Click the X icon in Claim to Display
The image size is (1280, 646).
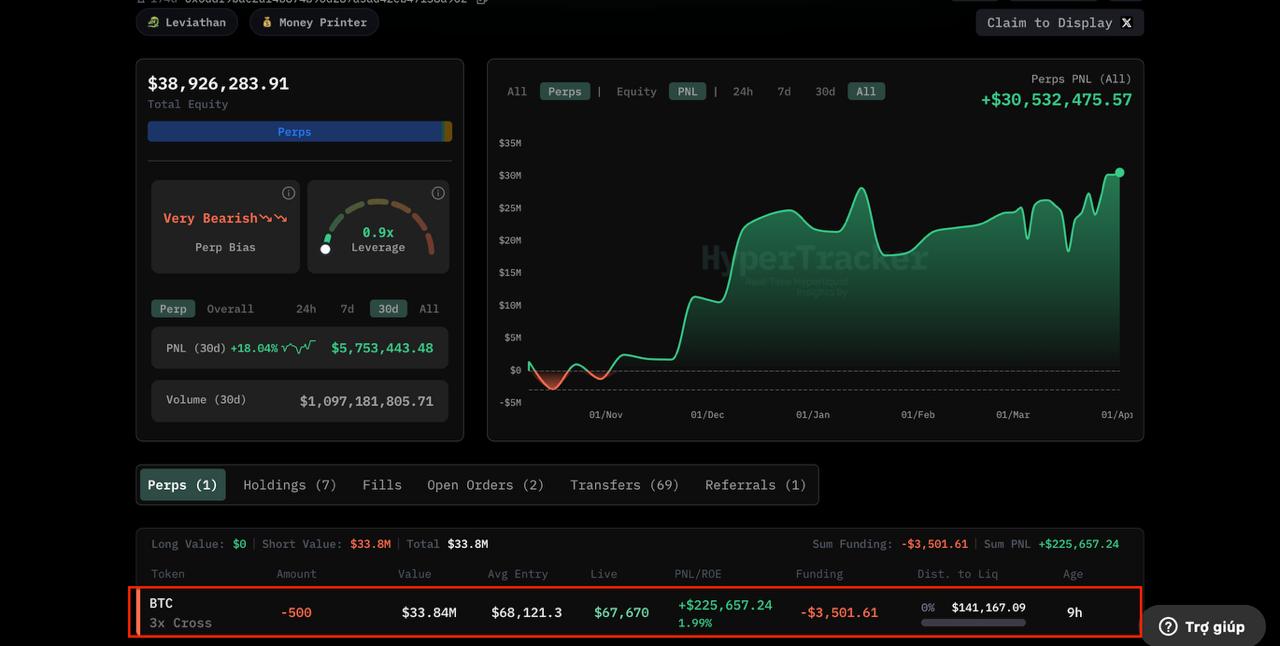coord(1126,23)
